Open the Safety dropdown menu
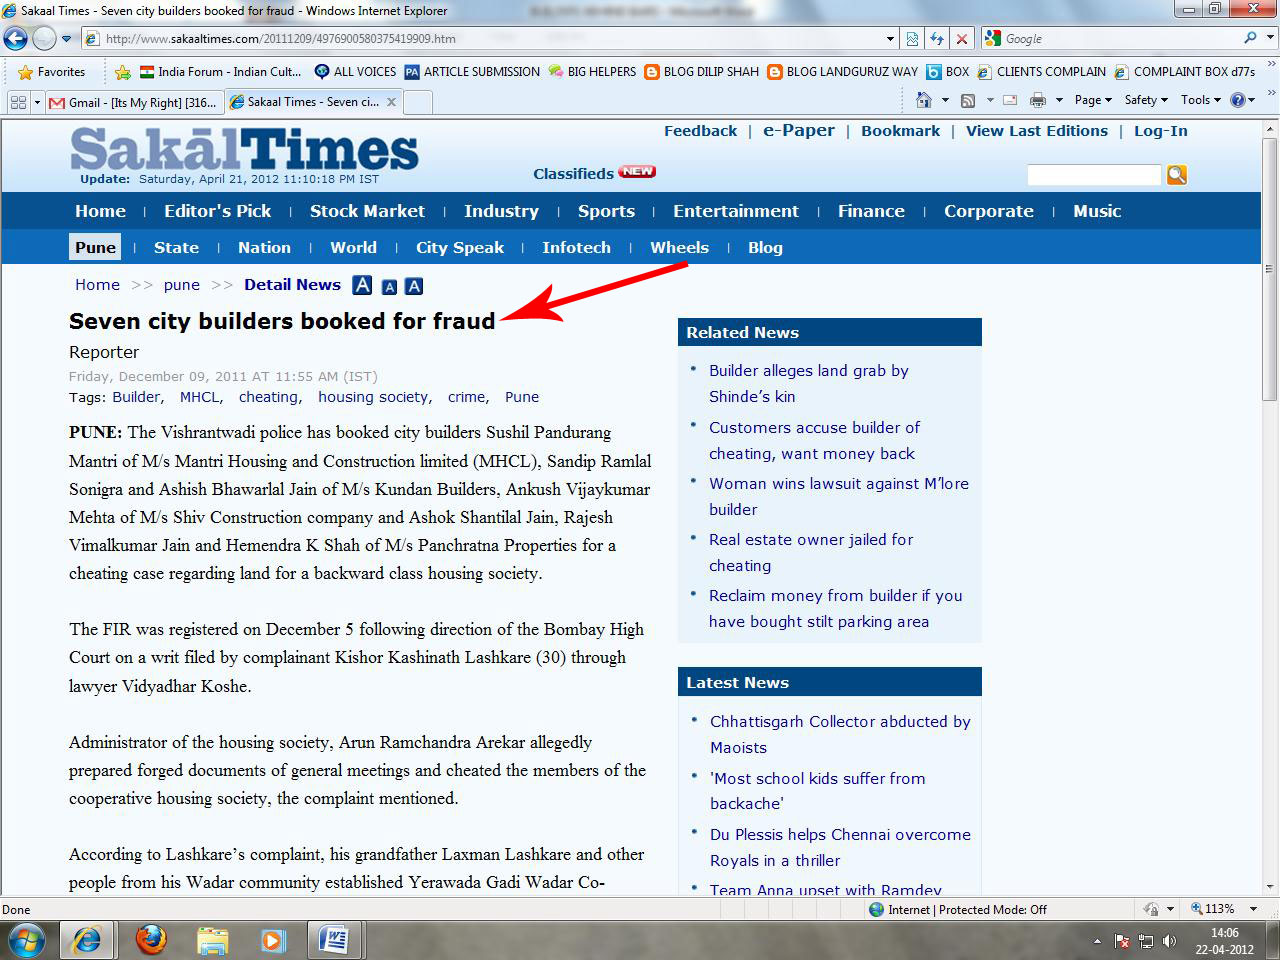Screen dimensions: 1280x960 click(1146, 100)
